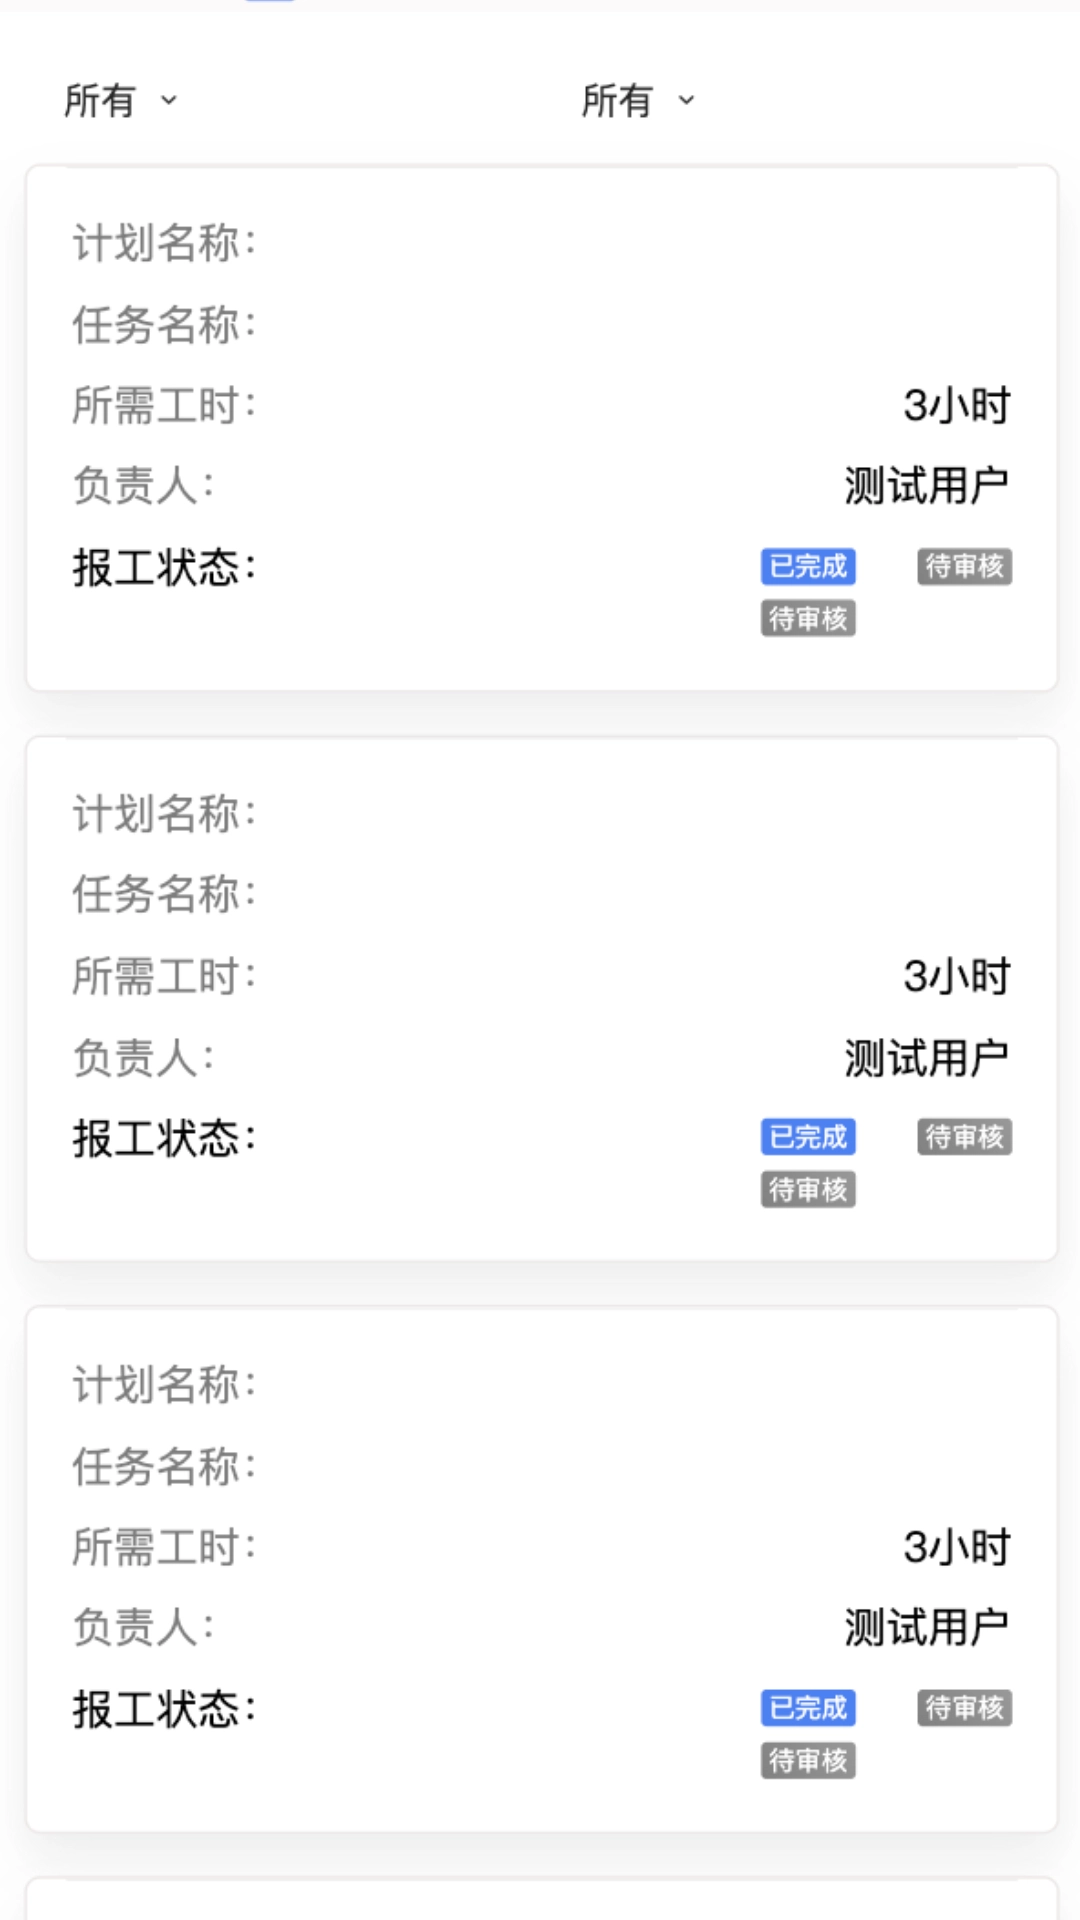Click the 3小时 value in the first card
Viewport: 1080px width, 1920px height.
956,406
